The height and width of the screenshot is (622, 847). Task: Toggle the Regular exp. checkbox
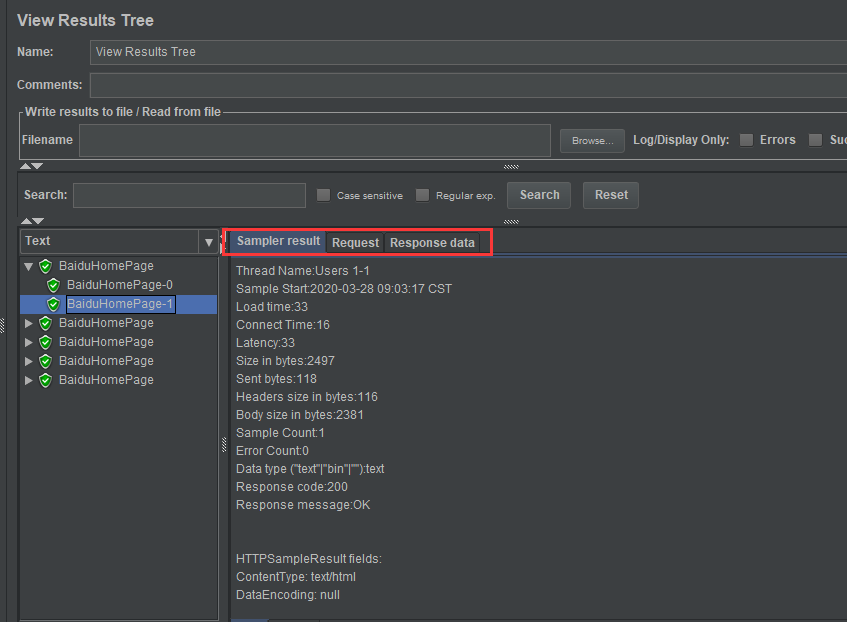coord(422,195)
